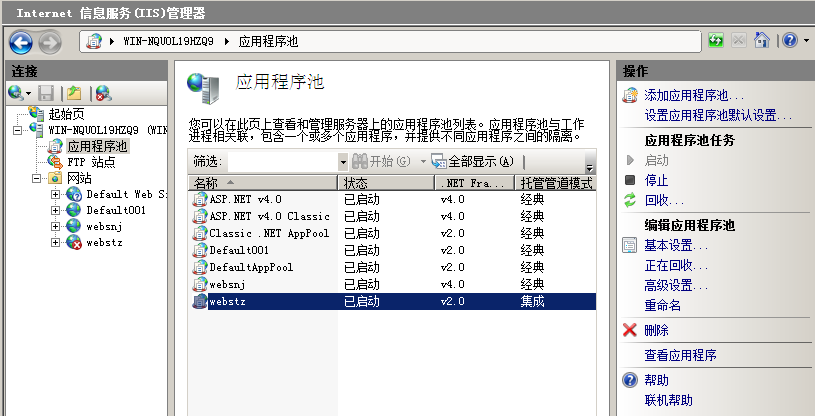Expand the websnj site node
Screen dimensions: 815x416
point(55,227)
